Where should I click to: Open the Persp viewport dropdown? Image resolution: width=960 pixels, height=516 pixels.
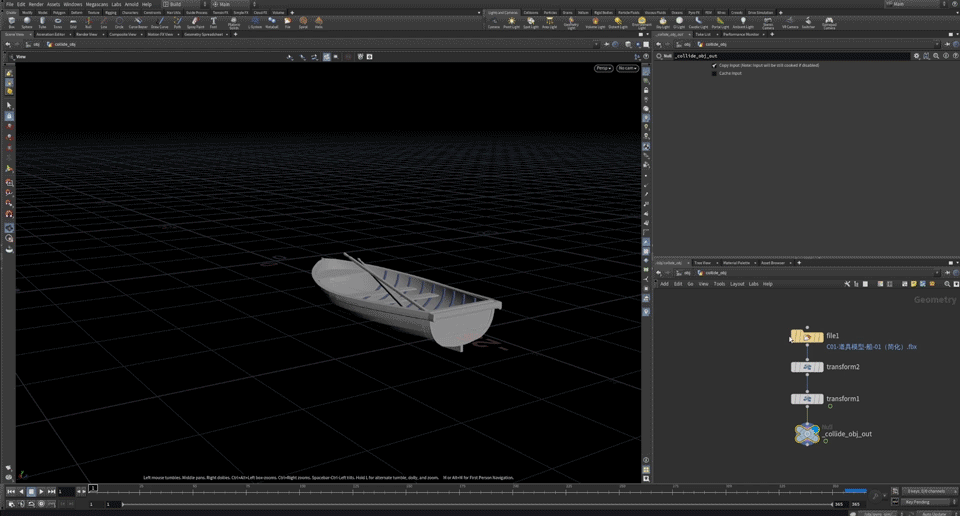(x=603, y=68)
